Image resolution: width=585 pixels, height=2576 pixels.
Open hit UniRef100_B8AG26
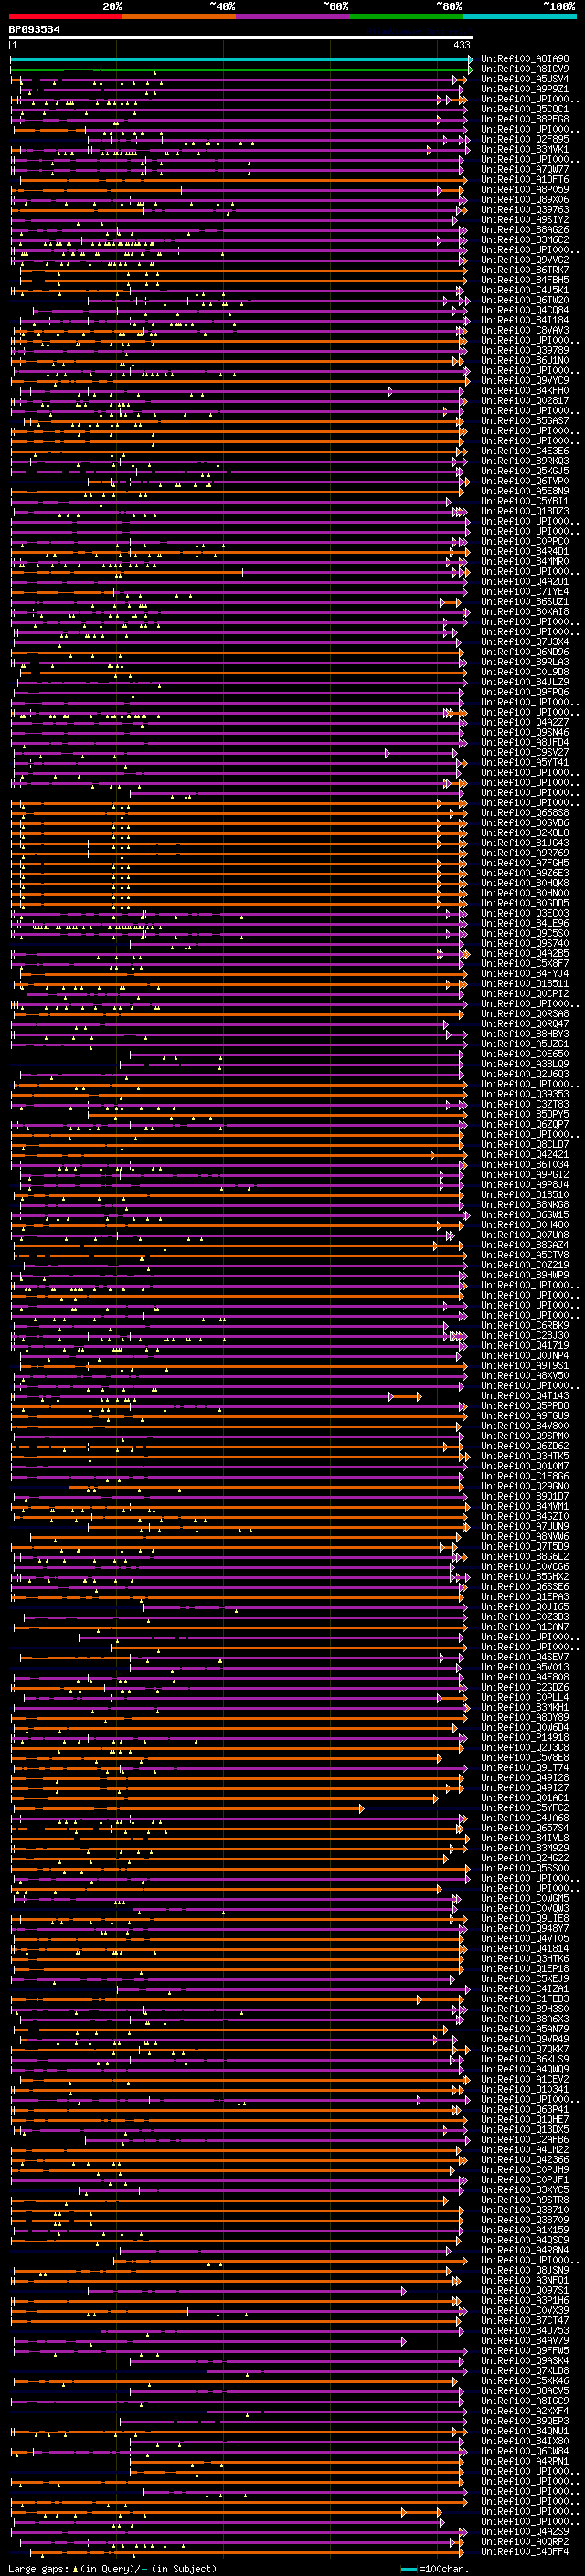click(x=525, y=230)
